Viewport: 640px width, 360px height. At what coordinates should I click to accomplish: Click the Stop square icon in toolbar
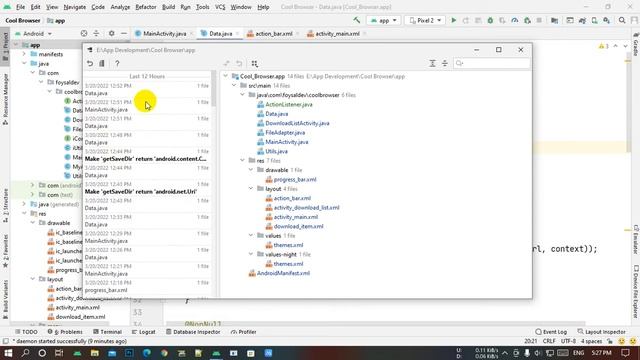pyautogui.click(x=539, y=20)
